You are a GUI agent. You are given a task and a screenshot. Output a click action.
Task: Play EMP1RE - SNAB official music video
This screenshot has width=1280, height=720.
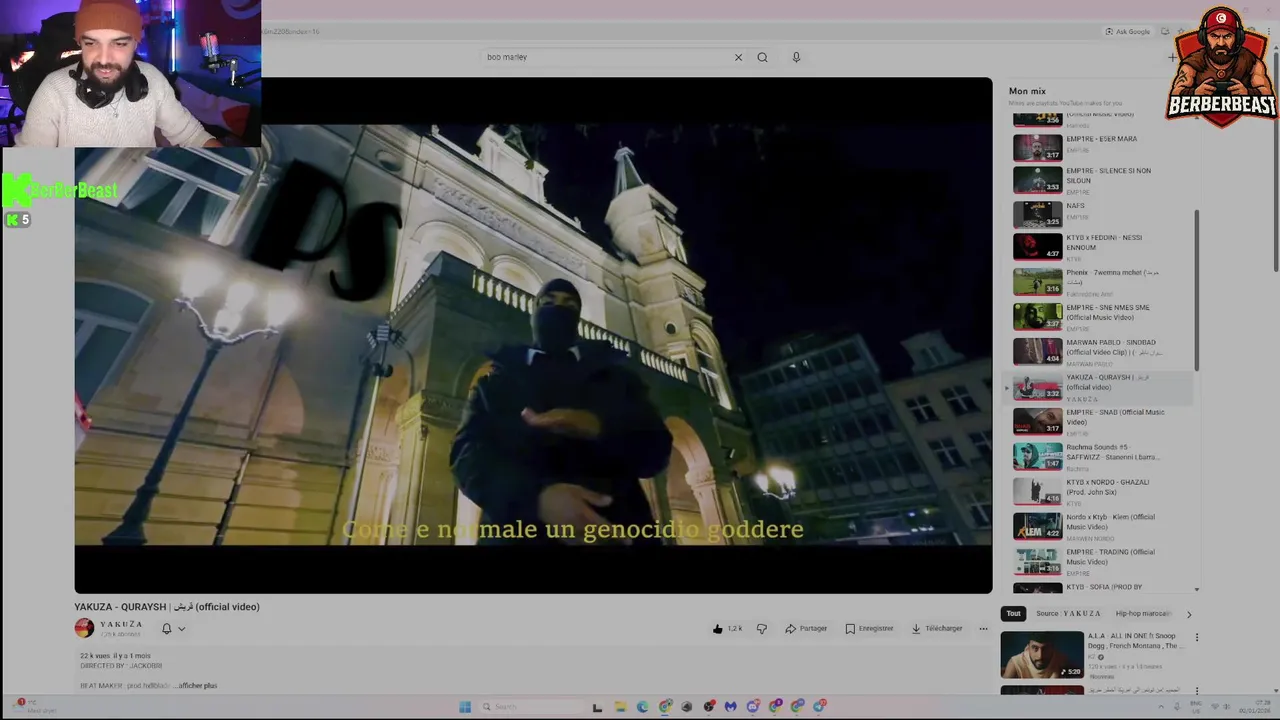1101,422
